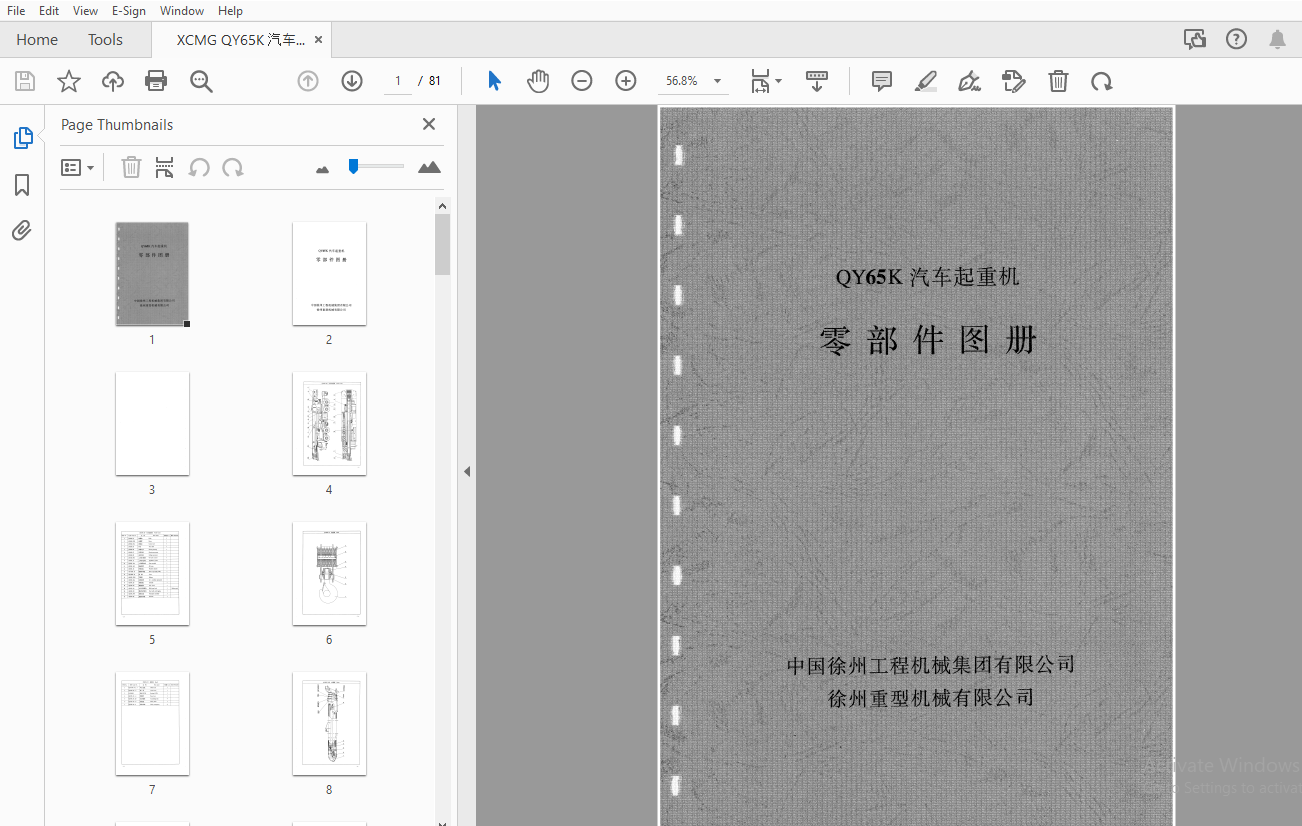
Task: Open the Page Thumbnails sidebar icon
Action: pyautogui.click(x=23, y=138)
